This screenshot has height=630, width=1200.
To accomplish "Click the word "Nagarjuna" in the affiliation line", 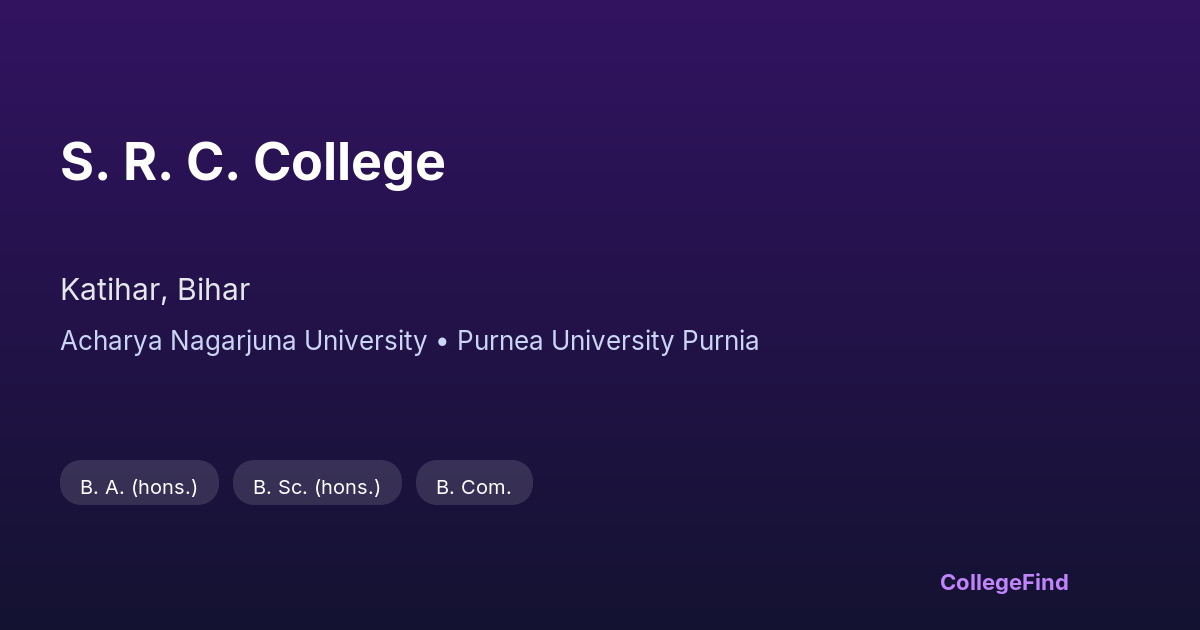I will pyautogui.click(x=233, y=341).
